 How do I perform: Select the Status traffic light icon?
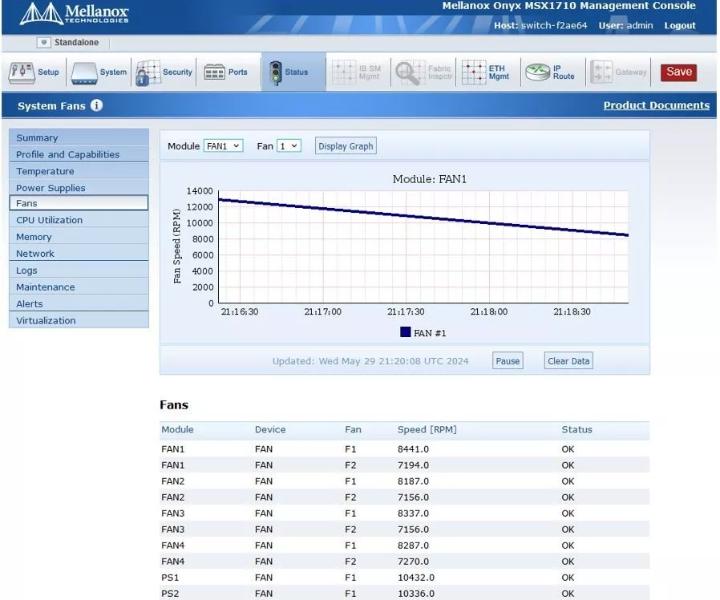276,73
